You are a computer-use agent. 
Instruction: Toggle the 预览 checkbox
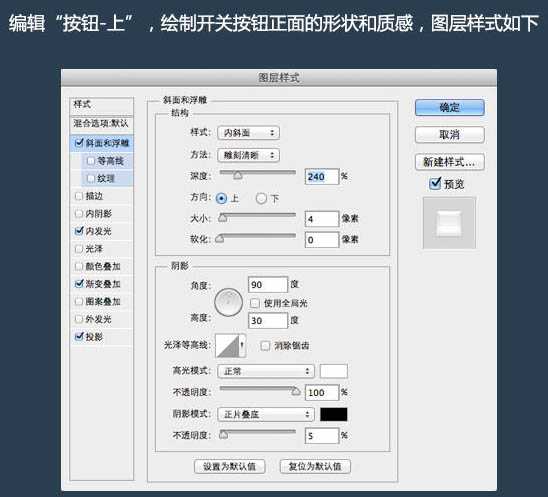(435, 183)
